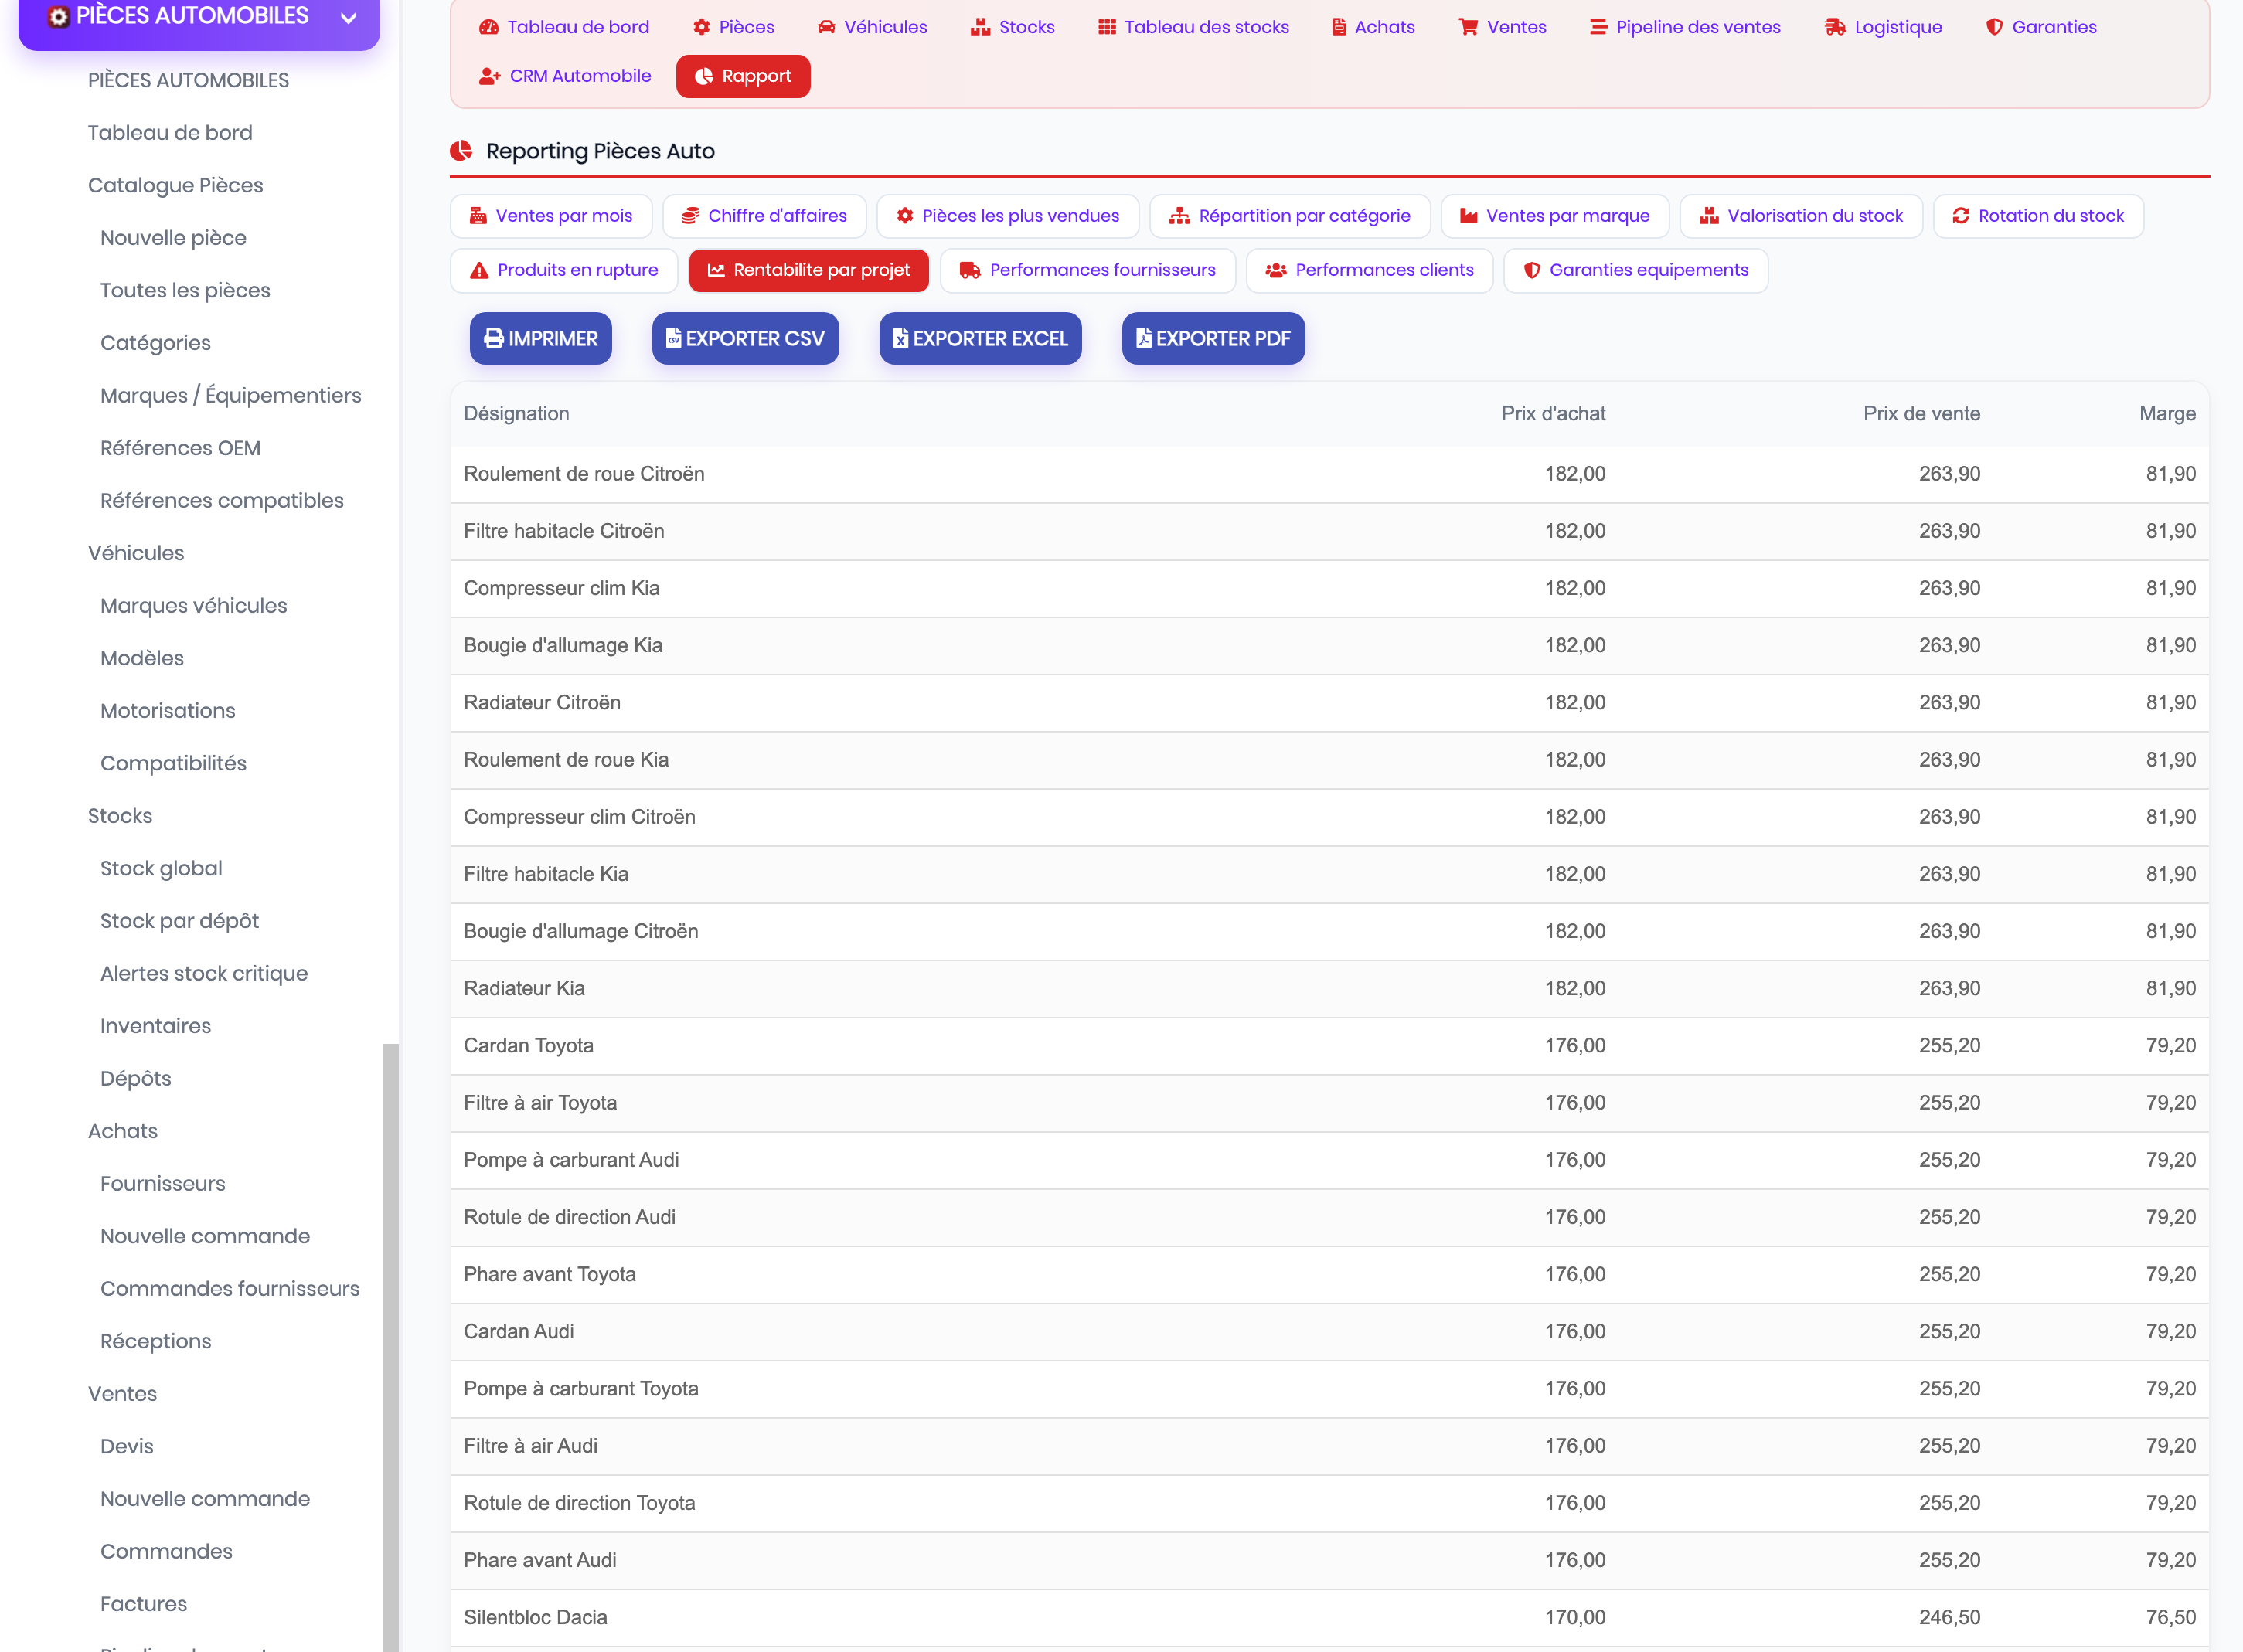Click the Chiffre d'affaires coins icon
2243x1652 pixels.
coord(690,216)
